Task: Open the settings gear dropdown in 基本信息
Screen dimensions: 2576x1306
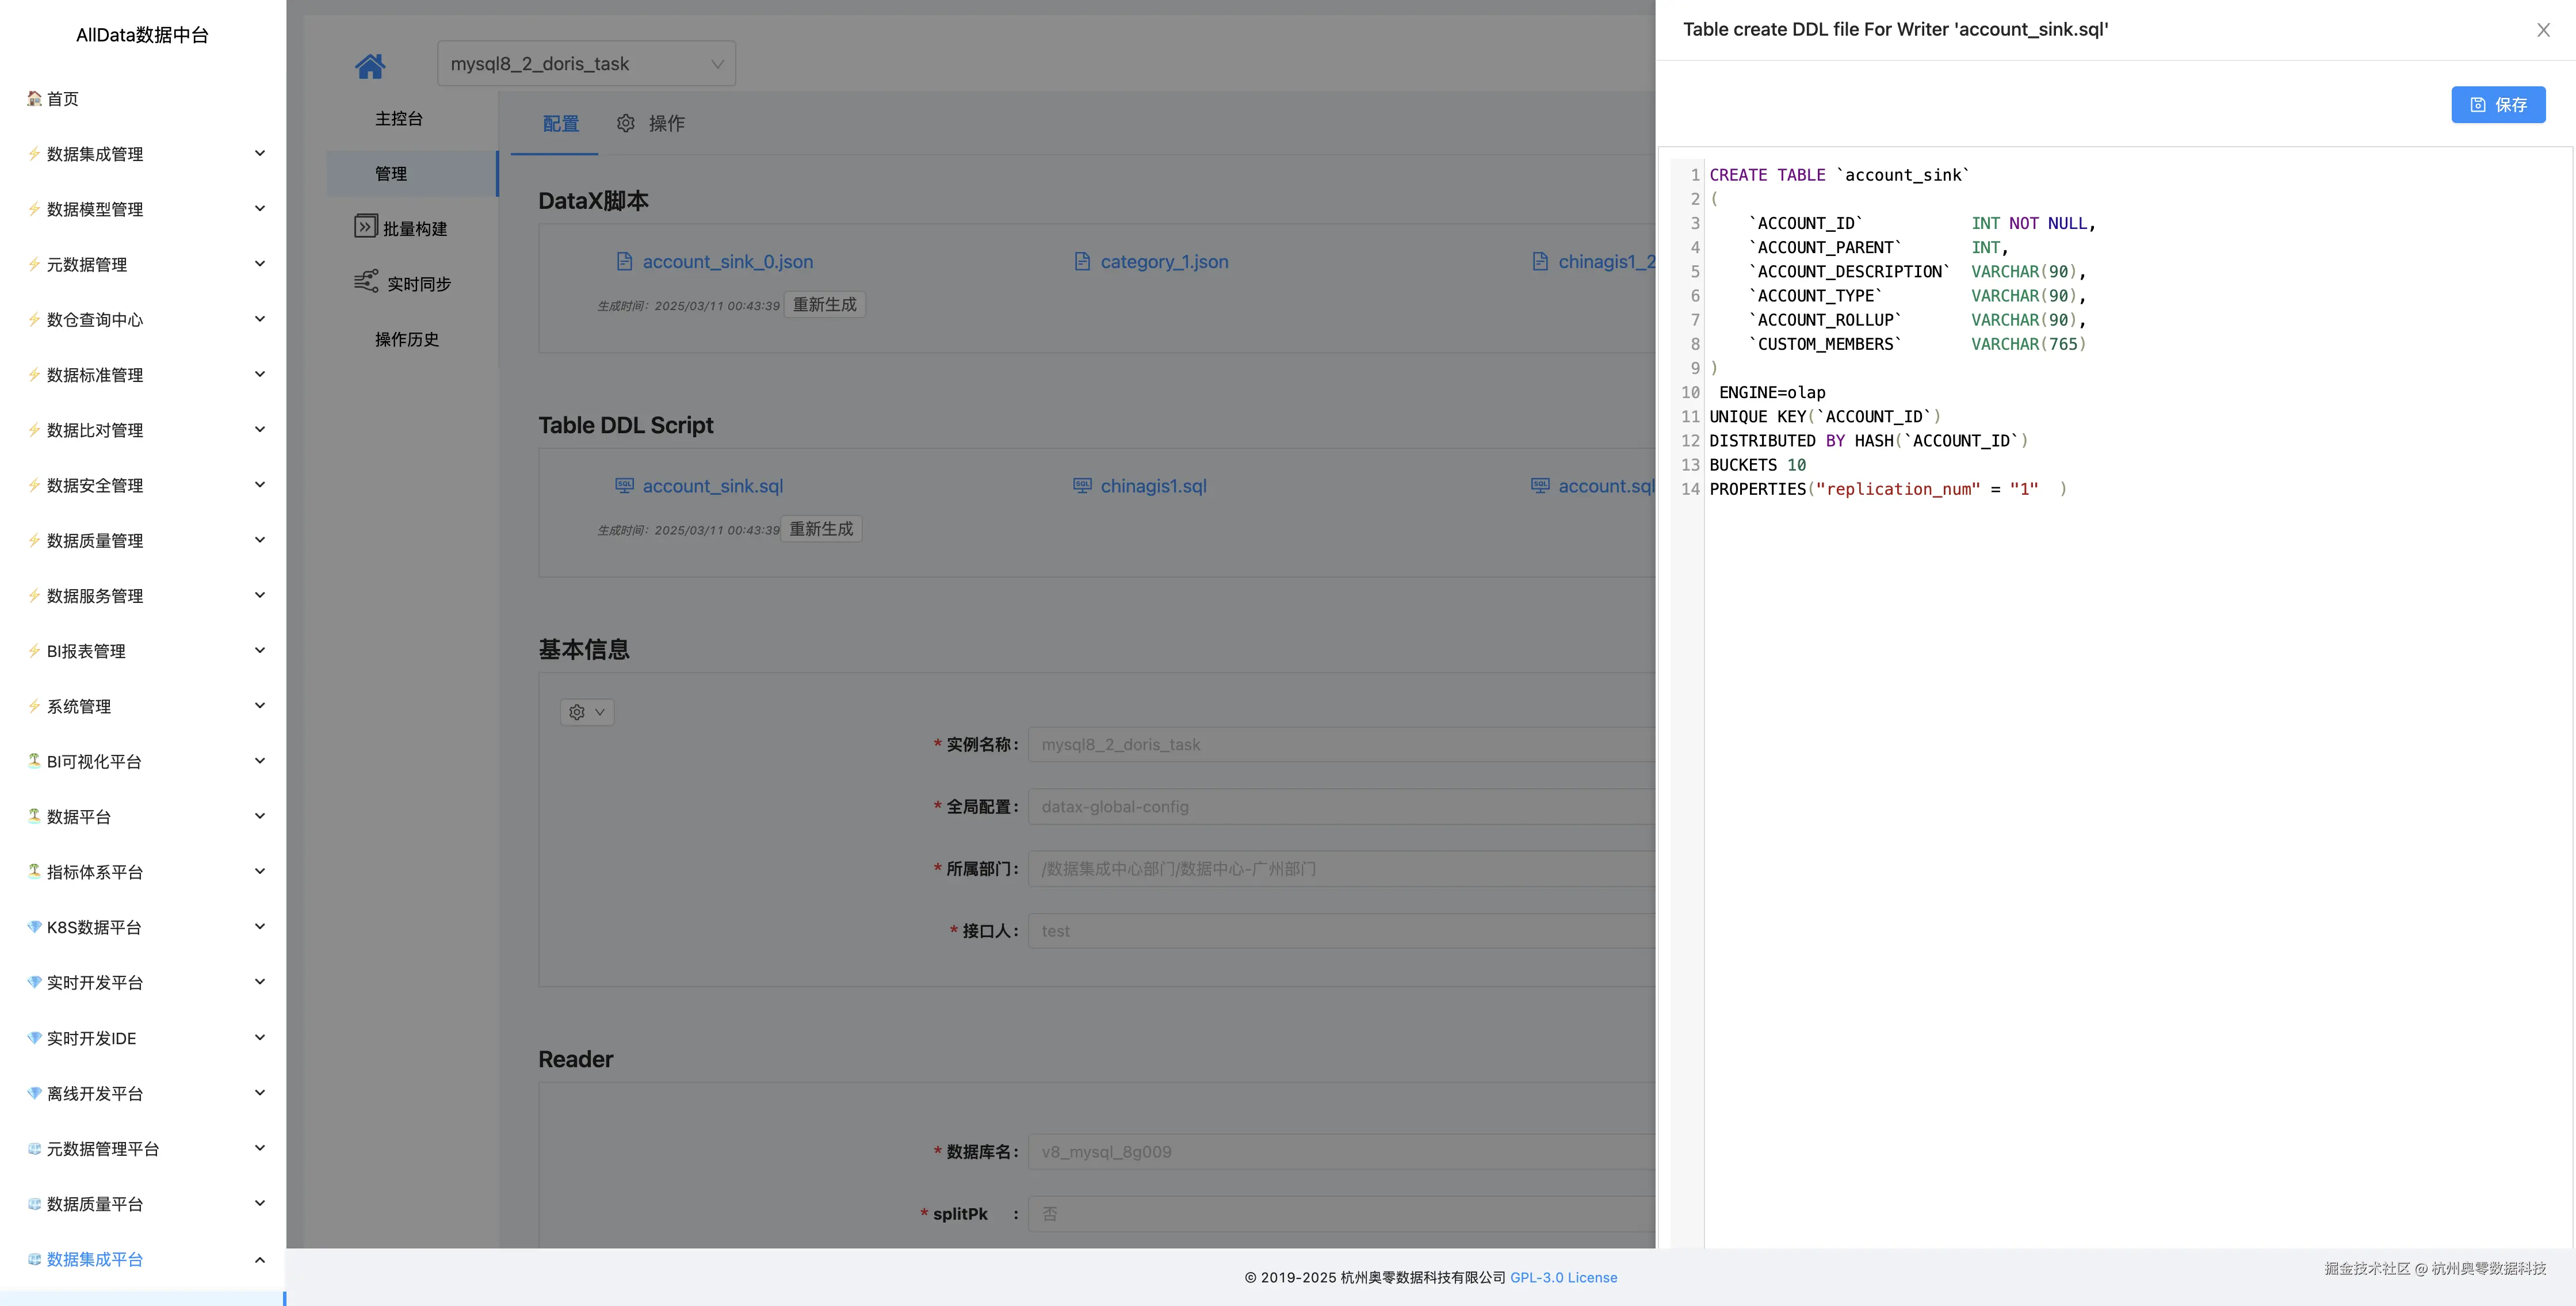Action: coord(587,712)
